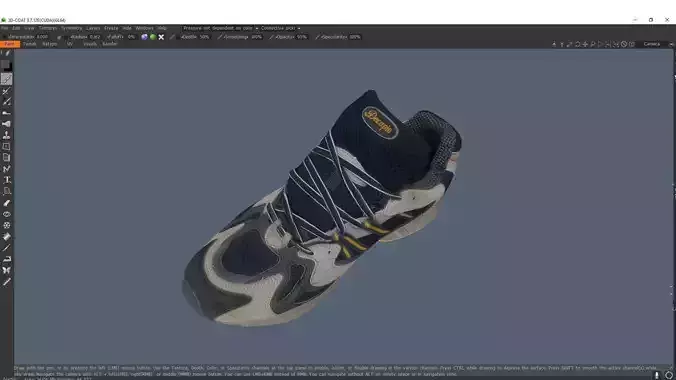The width and height of the screenshot is (676, 380).
Task: Open the Textures menu
Action: click(x=48, y=28)
